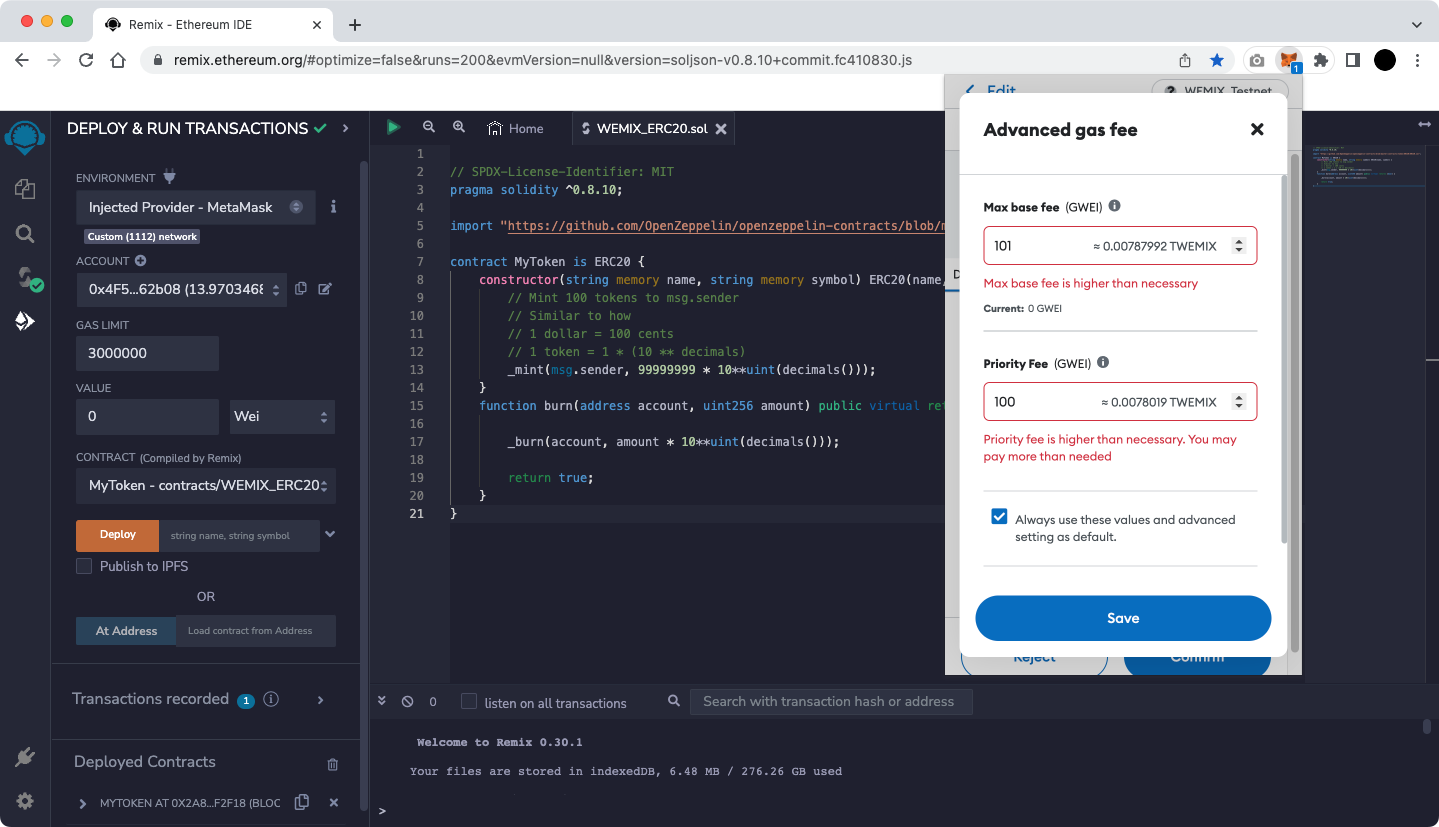Screen dimensions: 1439x827
Task: Click the green run script play icon
Action: pyautogui.click(x=393, y=127)
